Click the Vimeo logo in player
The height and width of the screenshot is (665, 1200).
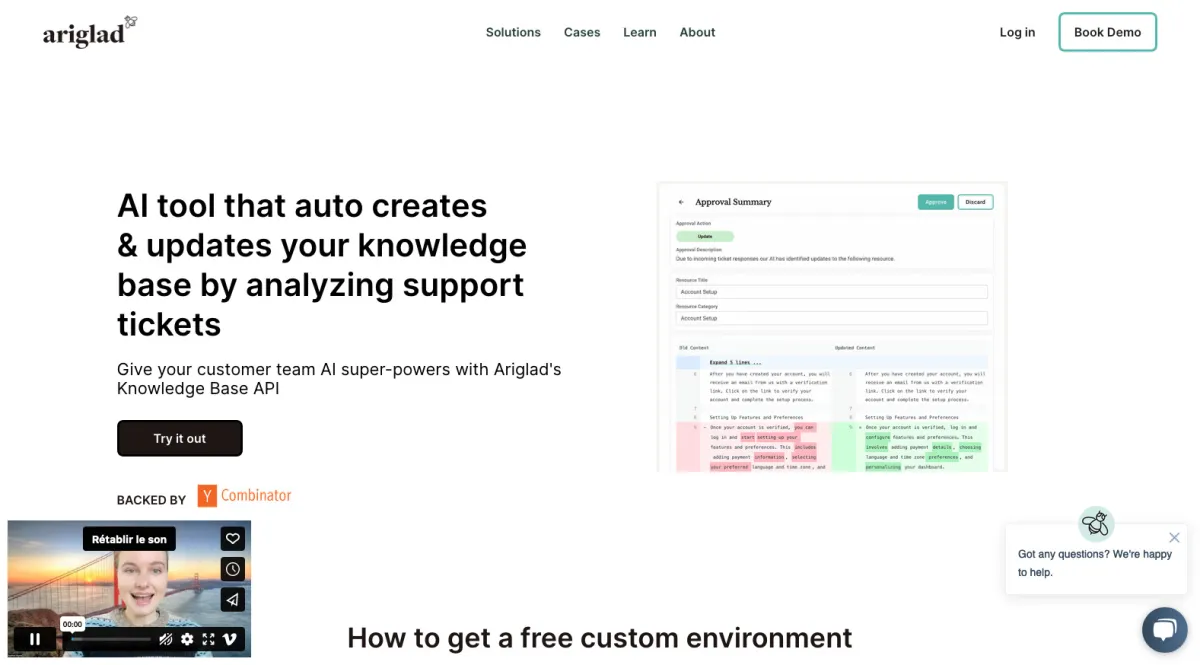point(229,639)
